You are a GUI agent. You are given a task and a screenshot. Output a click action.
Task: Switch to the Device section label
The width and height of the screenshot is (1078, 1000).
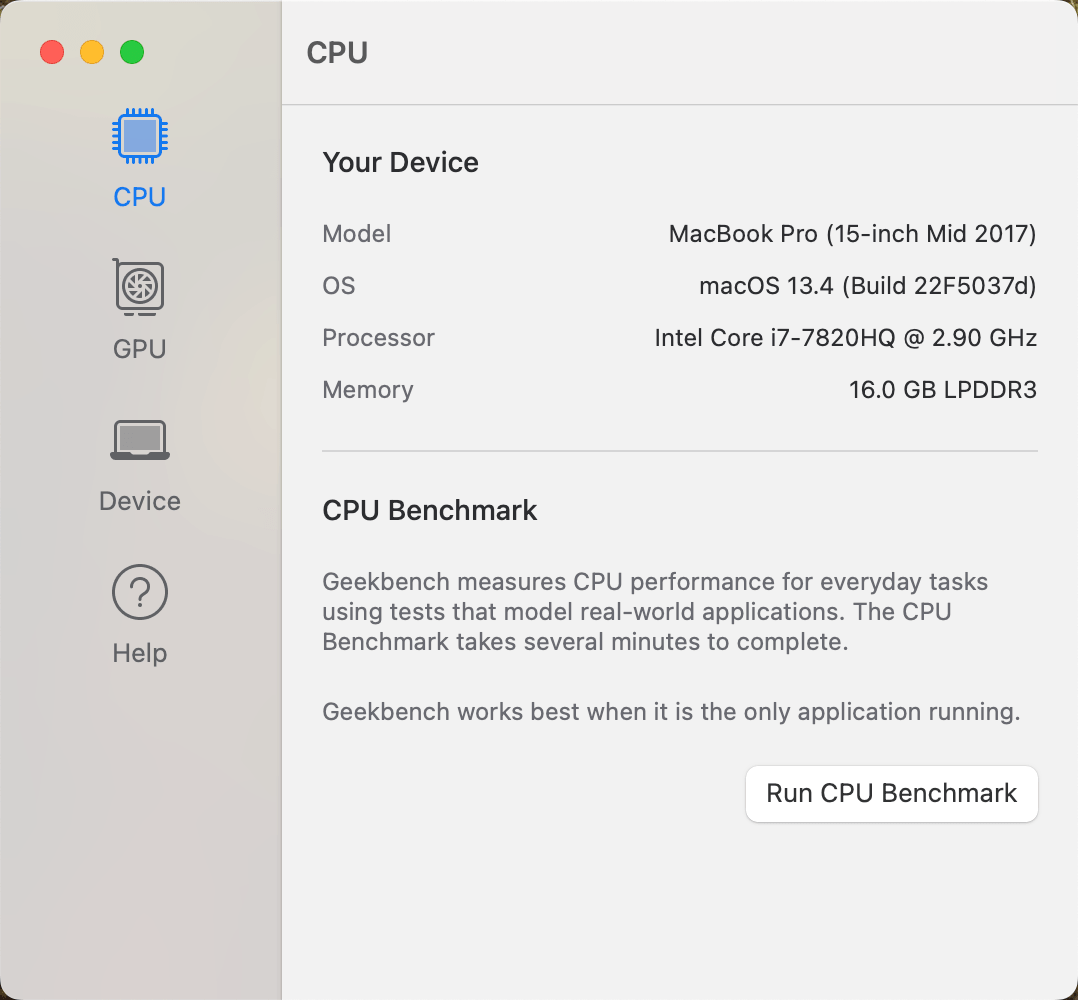coord(140,501)
